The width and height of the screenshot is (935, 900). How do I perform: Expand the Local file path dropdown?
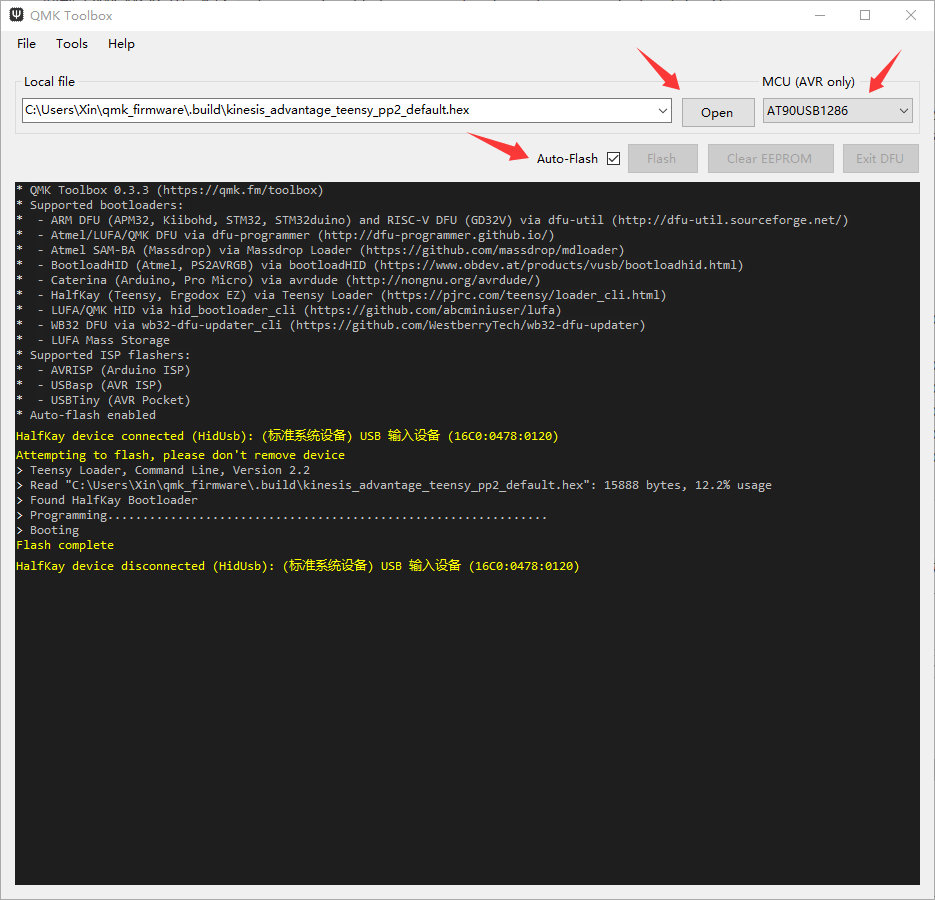pyautogui.click(x=663, y=111)
